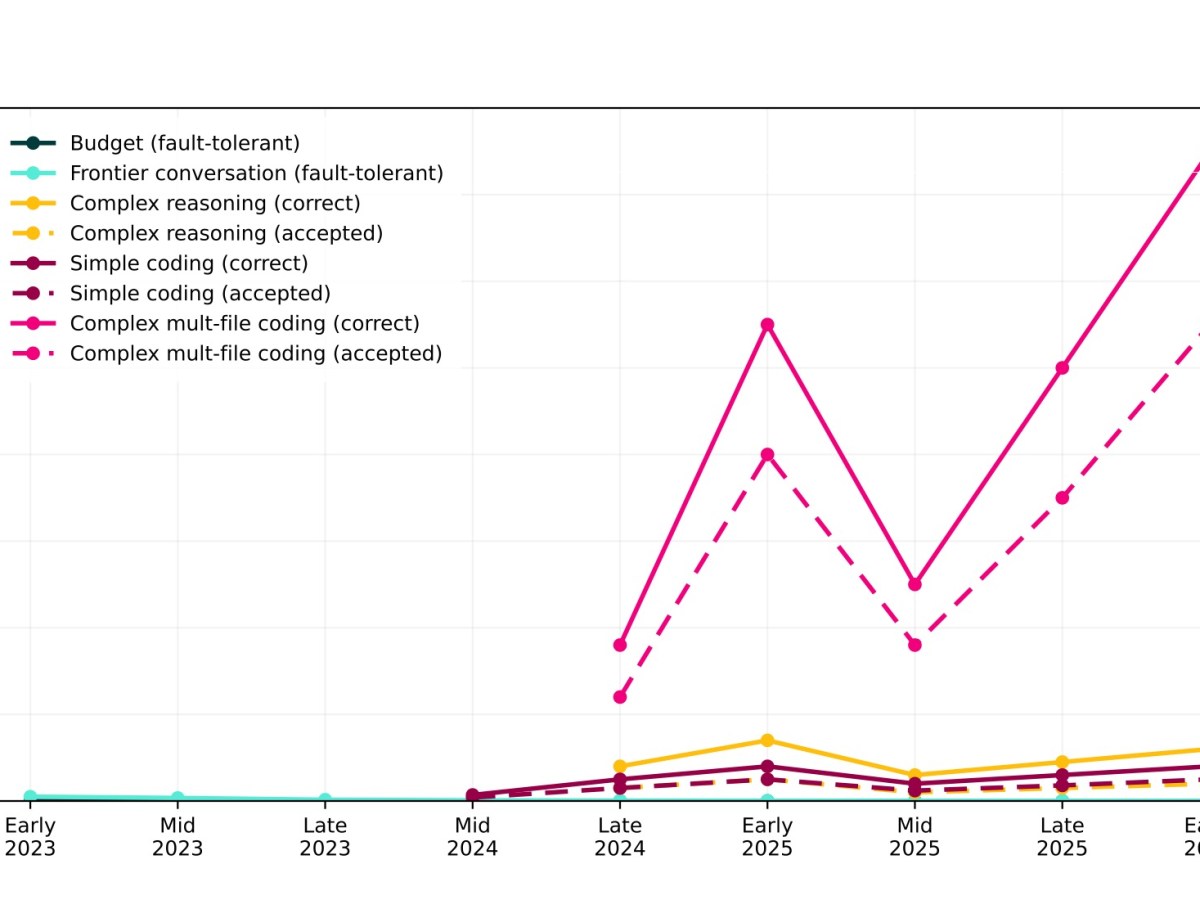
Task: Click turquoise Frontier conversation point at Mid 2023
Action: (177, 799)
